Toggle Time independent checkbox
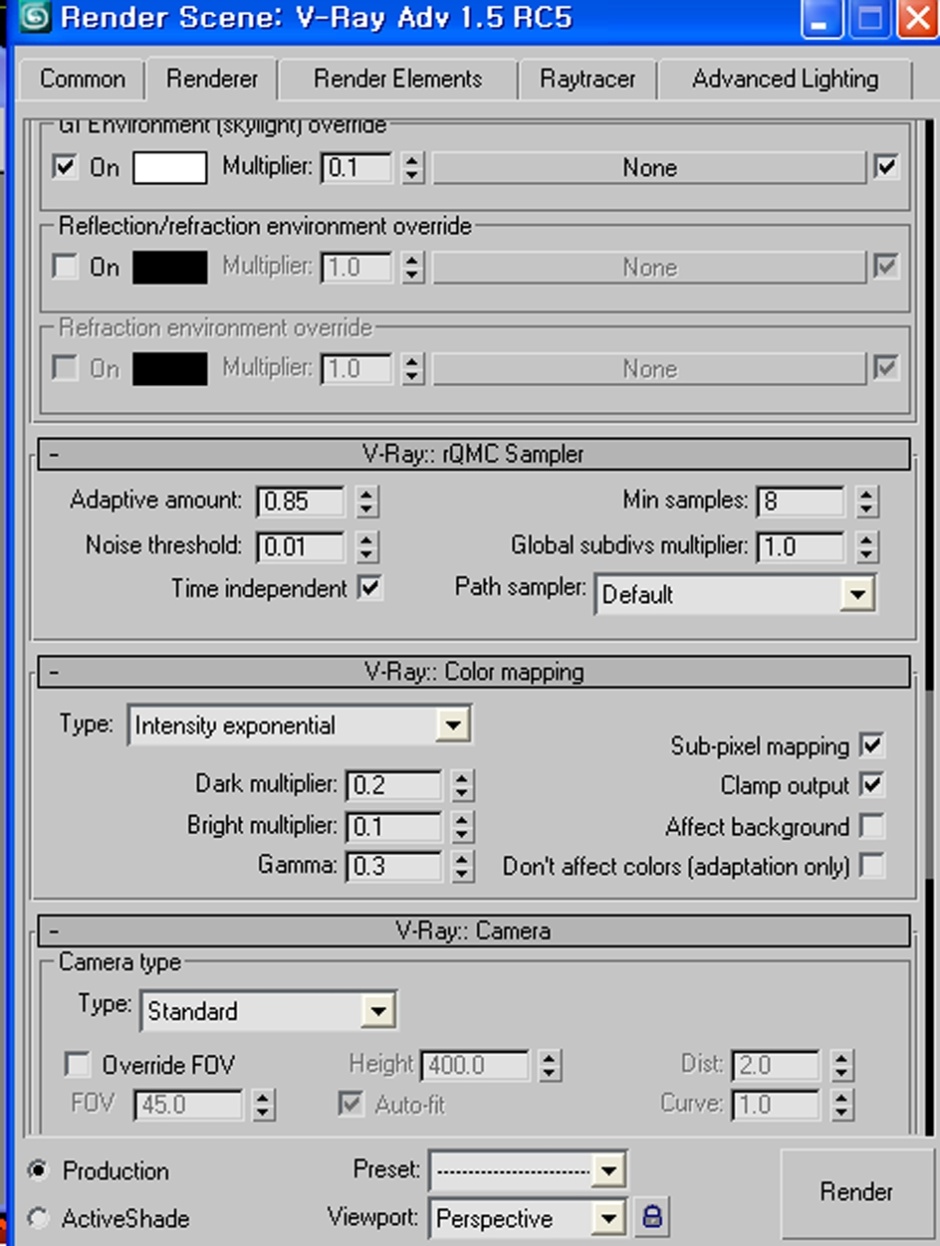This screenshot has height=1246, width=940. [x=370, y=588]
